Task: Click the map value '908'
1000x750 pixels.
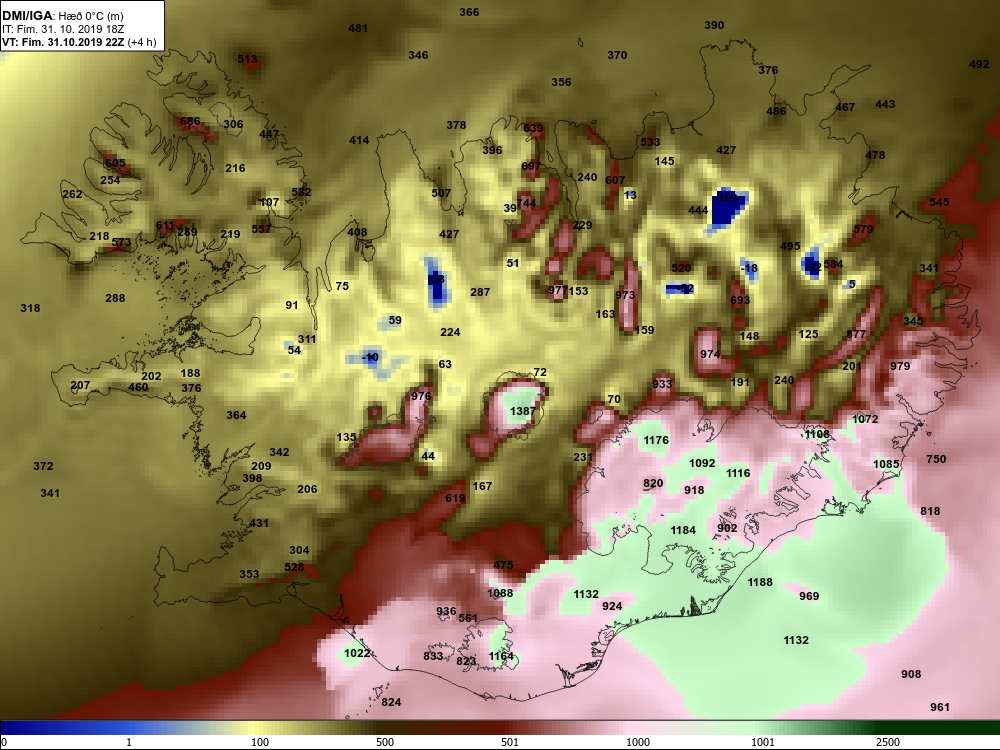Action: [911, 674]
